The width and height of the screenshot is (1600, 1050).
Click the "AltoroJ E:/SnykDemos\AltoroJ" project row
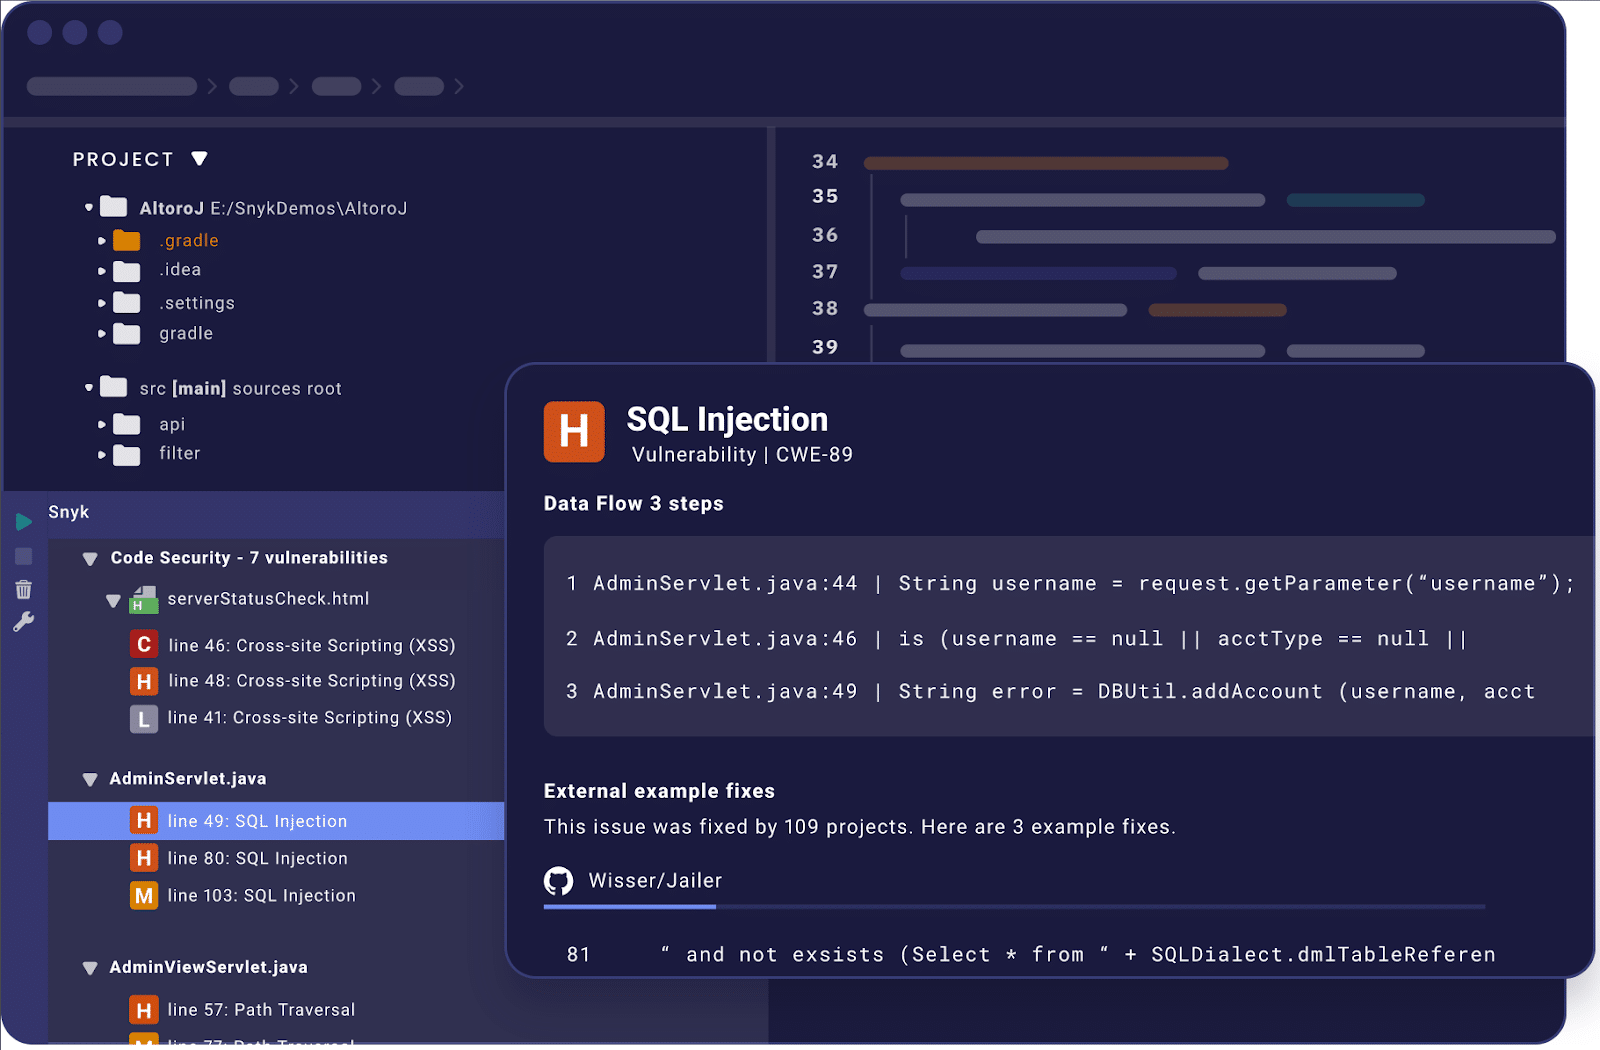273,208
